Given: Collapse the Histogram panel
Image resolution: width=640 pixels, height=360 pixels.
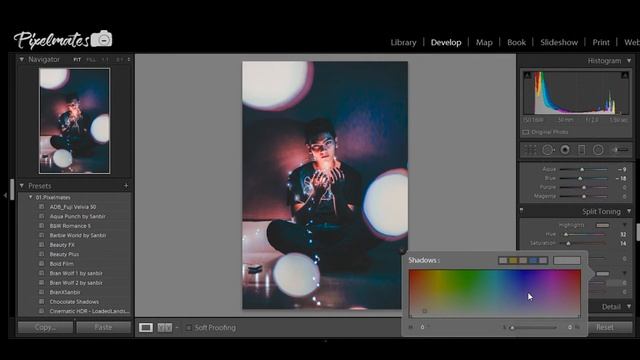Looking at the screenshot, I should (x=629, y=61).
